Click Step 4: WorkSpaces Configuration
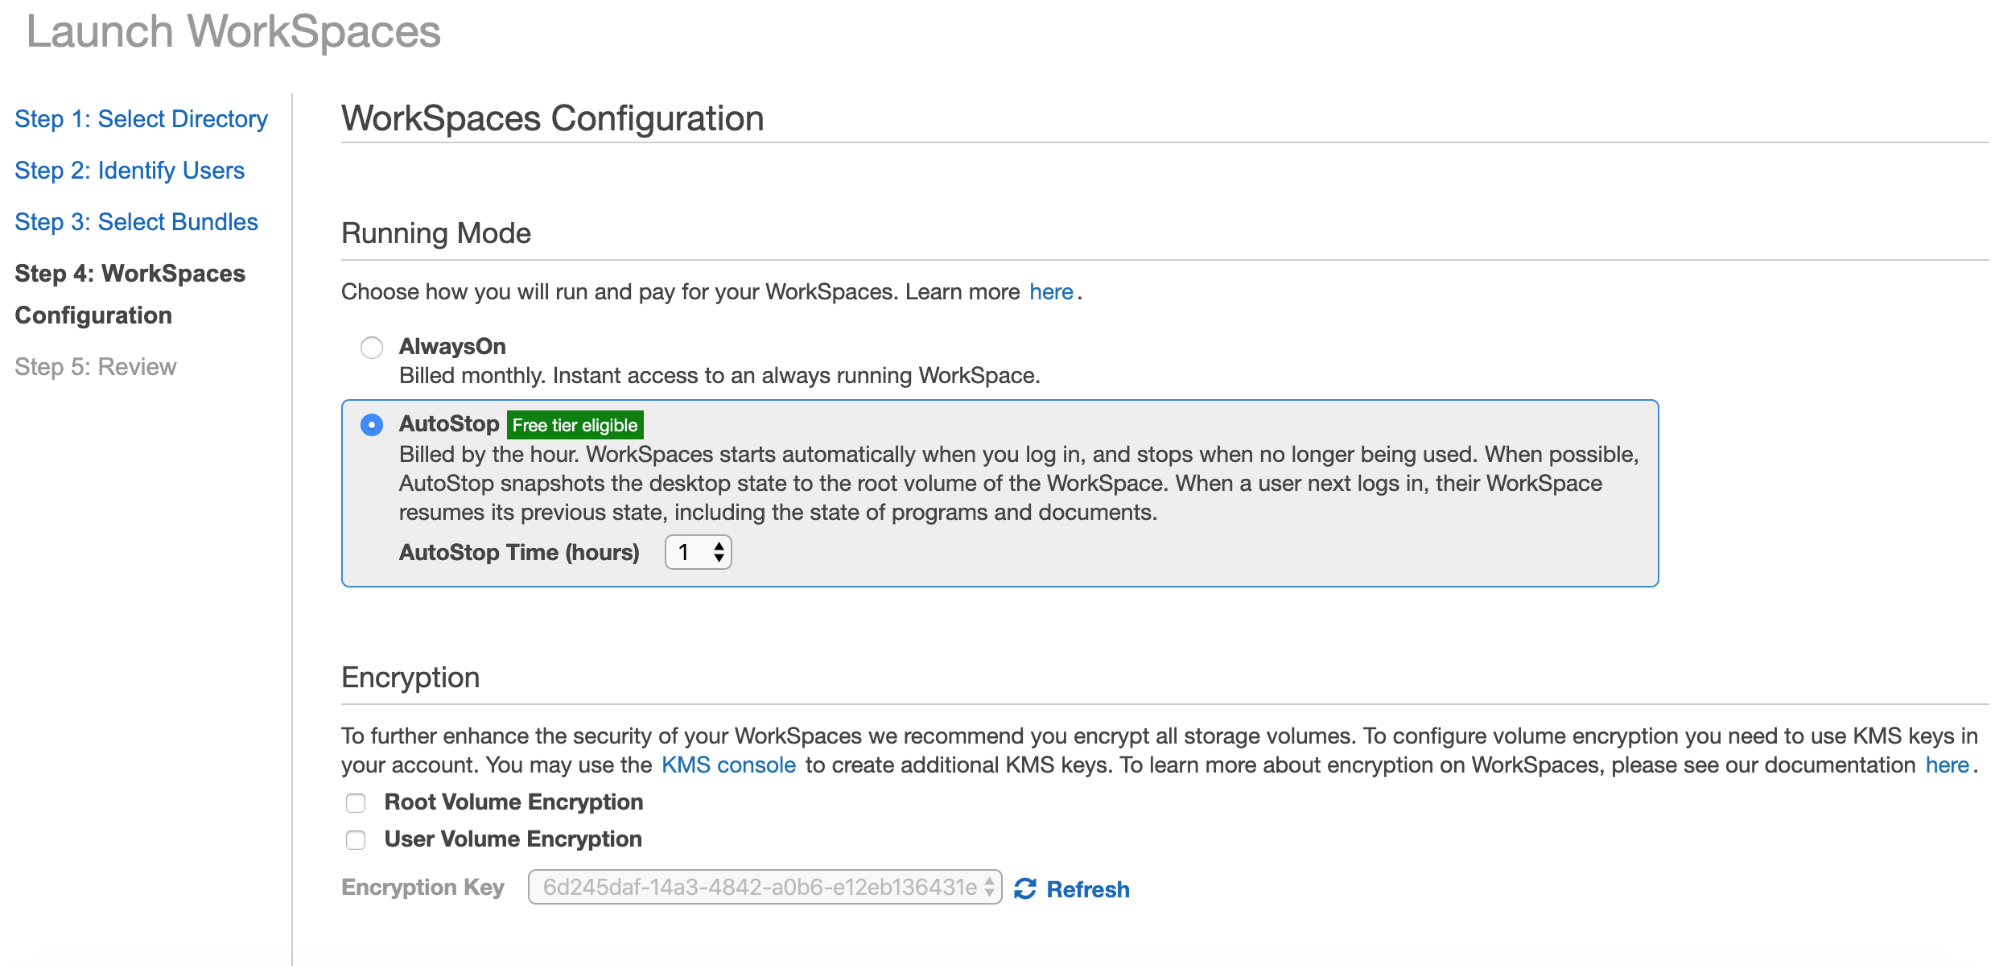 coord(130,294)
